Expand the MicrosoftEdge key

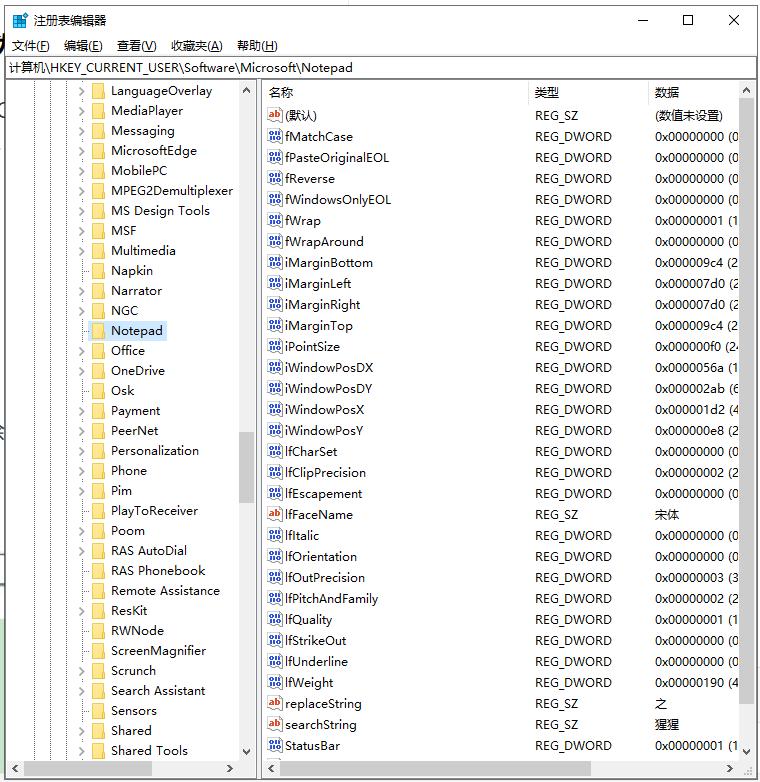pyautogui.click(x=81, y=151)
